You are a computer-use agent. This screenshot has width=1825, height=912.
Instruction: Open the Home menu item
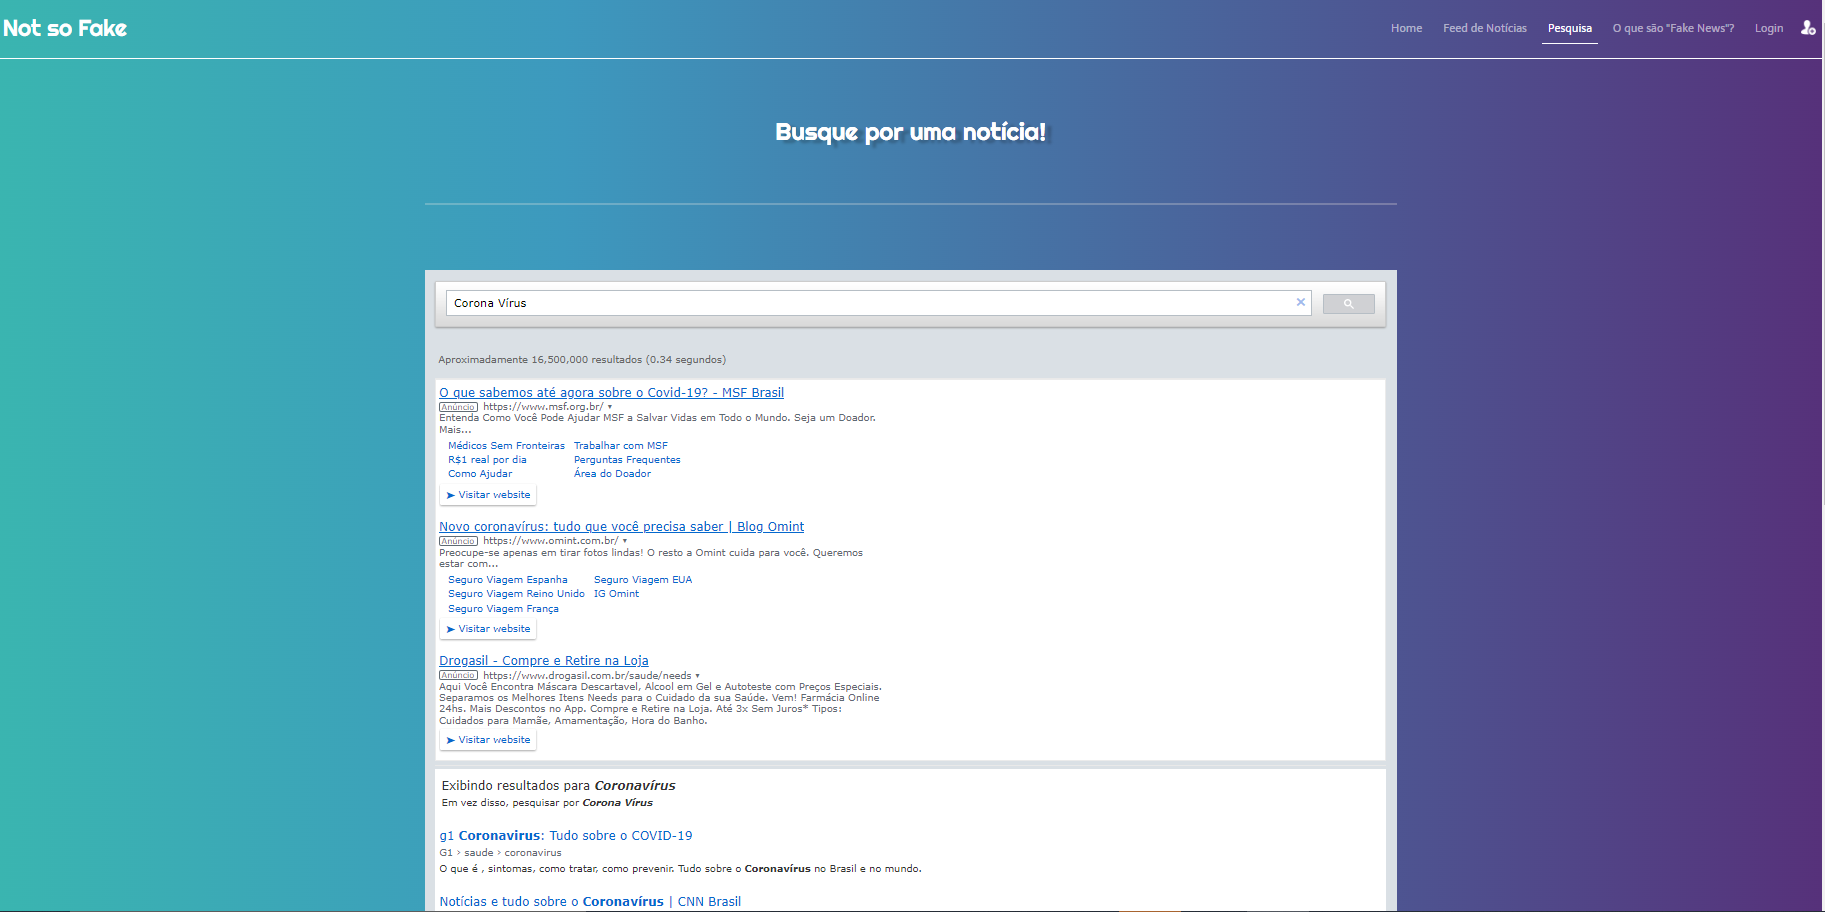point(1406,28)
